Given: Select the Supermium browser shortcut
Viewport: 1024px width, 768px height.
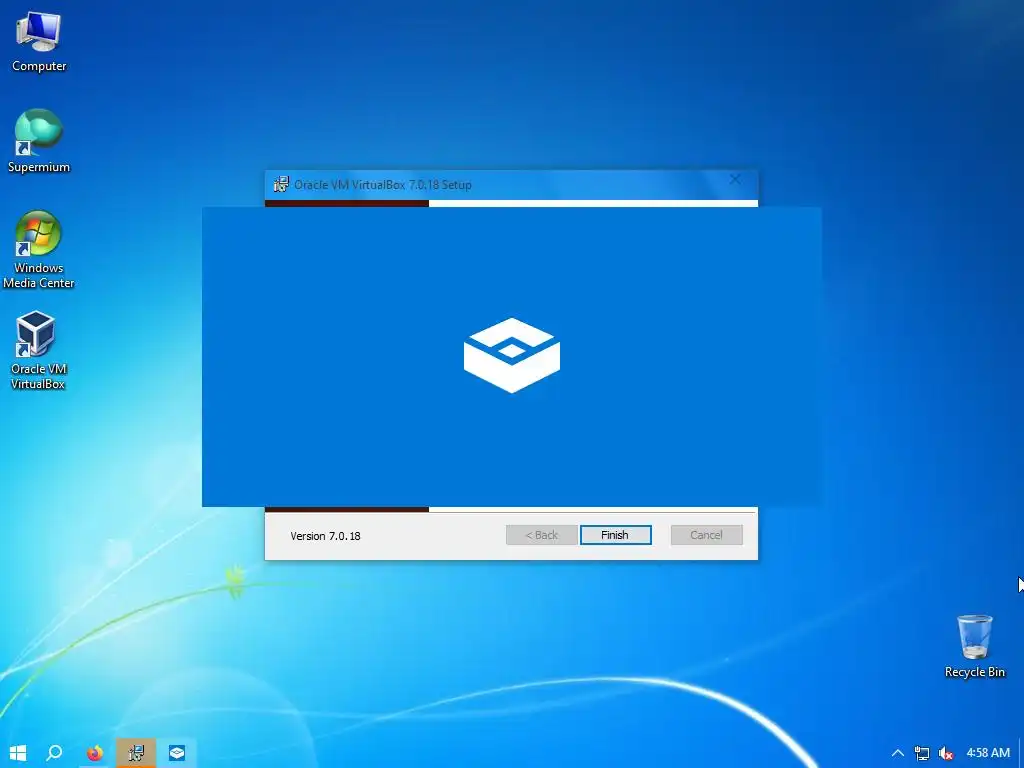Looking at the screenshot, I should (x=39, y=141).
